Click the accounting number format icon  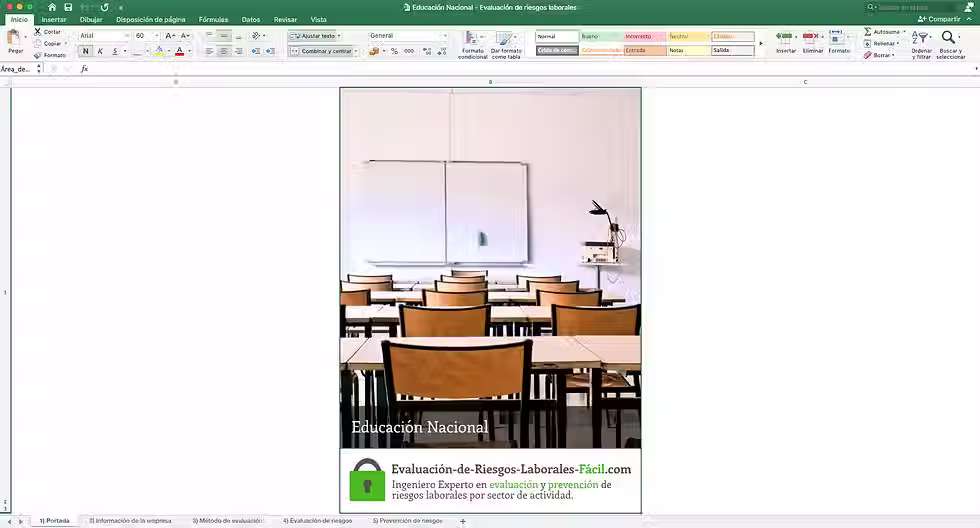pos(374,51)
